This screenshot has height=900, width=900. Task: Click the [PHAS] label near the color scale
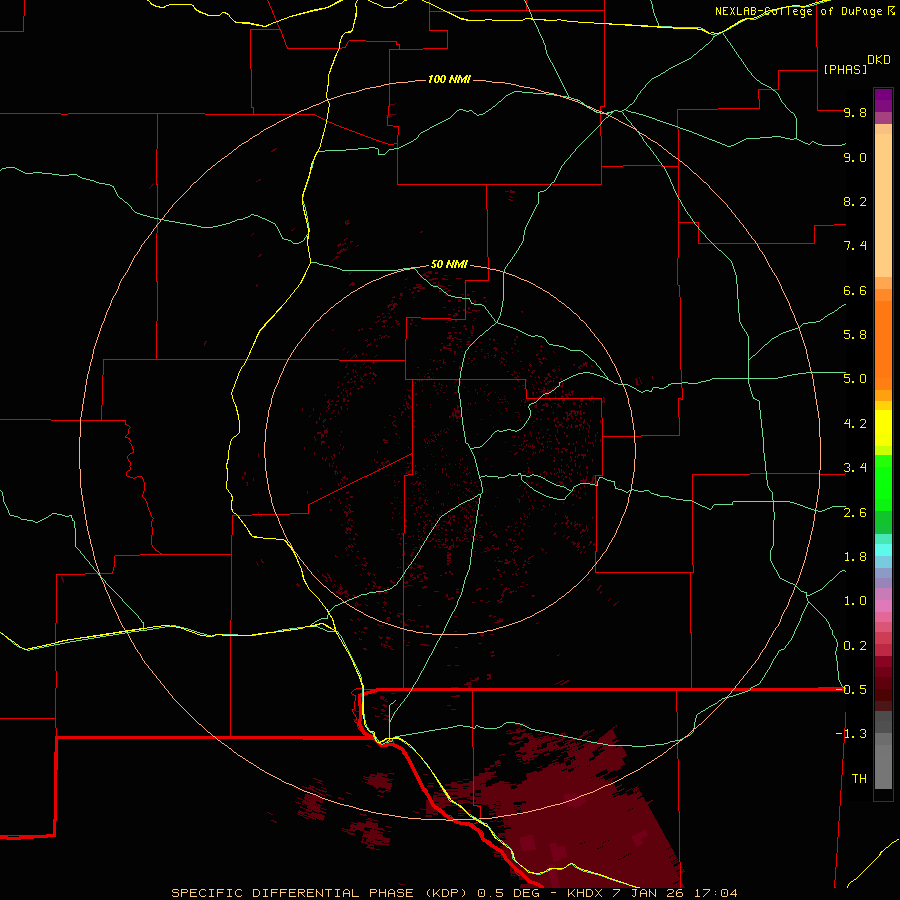coord(845,69)
